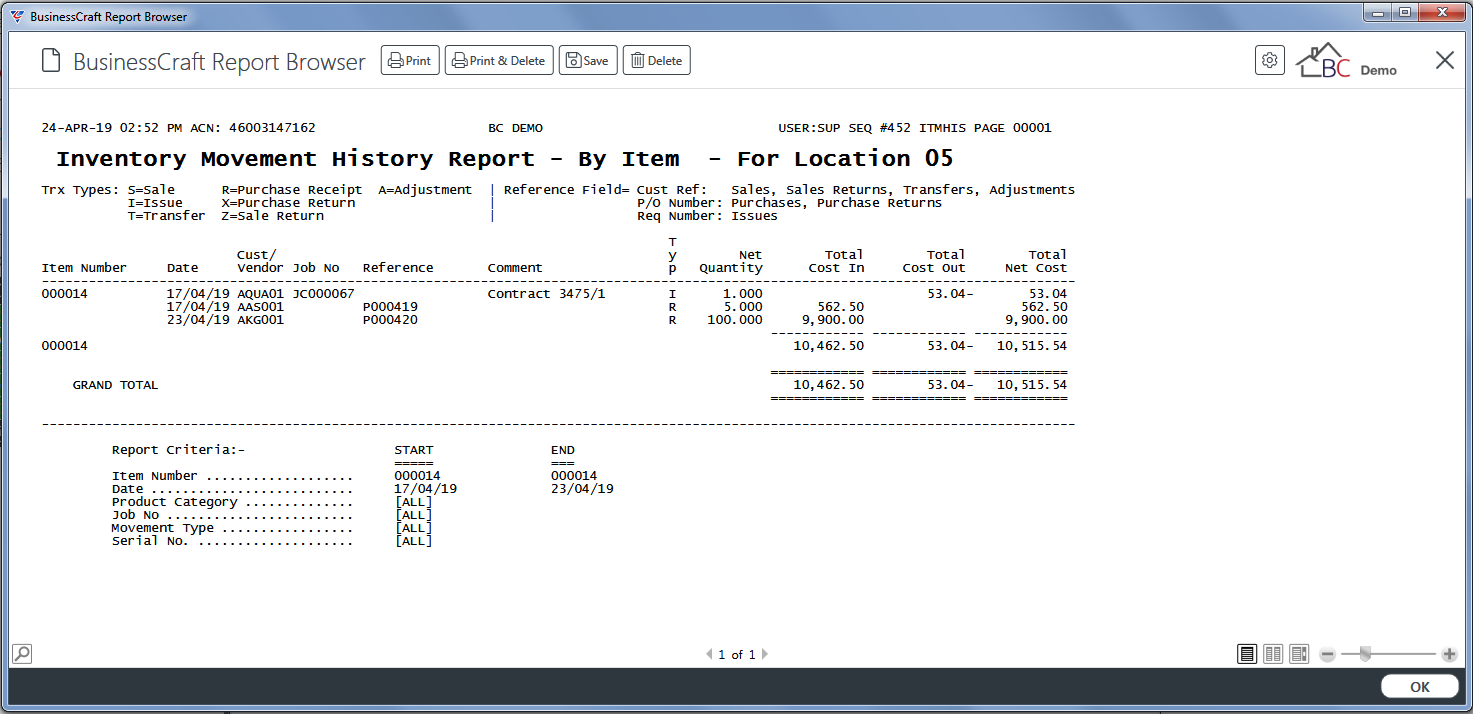Click 'Total Cost Out' column header
The image size is (1473, 714).
click(934, 261)
